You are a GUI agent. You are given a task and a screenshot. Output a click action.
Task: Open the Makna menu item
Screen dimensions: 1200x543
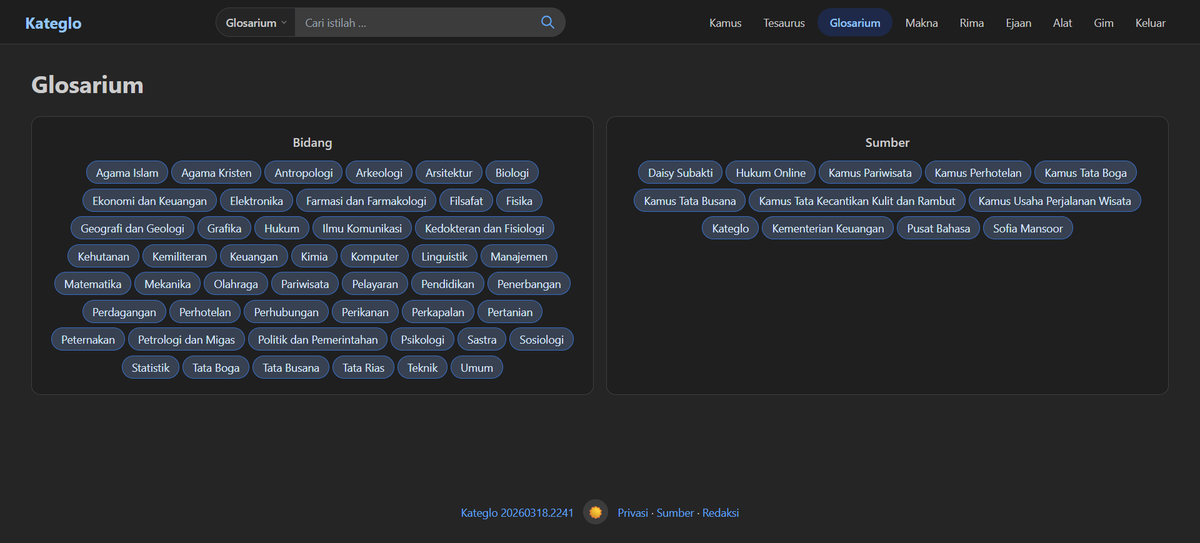pyautogui.click(x=921, y=22)
